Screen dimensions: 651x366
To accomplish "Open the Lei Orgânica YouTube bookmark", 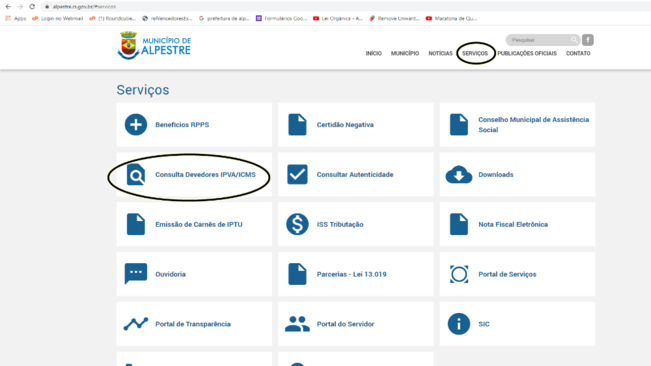I will click(338, 18).
